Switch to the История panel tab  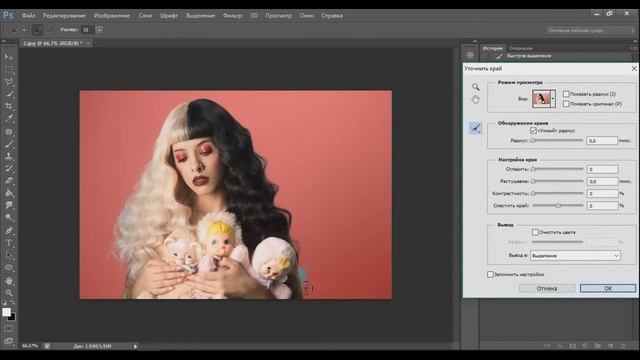point(493,48)
